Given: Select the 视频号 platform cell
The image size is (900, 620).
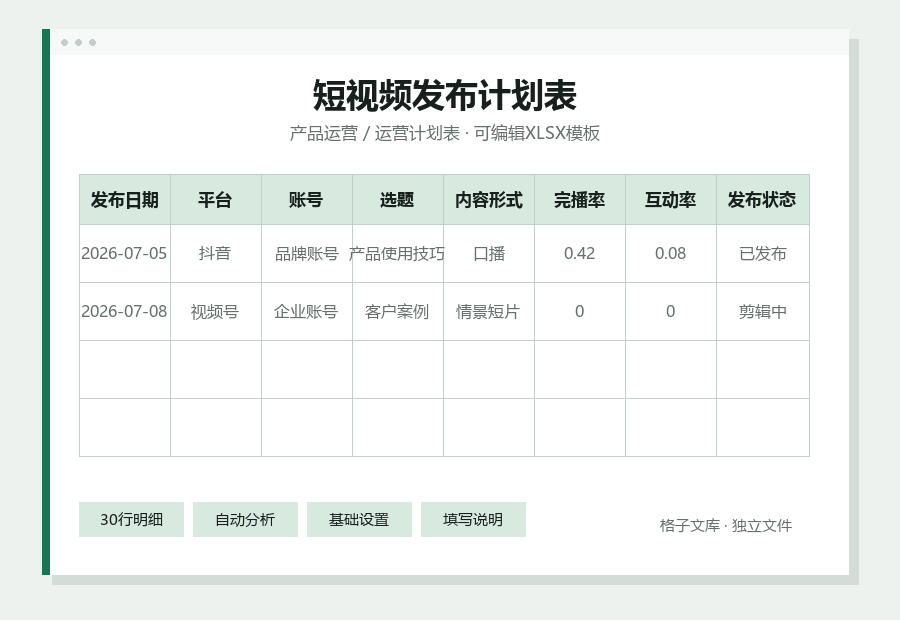Looking at the screenshot, I should (x=216, y=311).
